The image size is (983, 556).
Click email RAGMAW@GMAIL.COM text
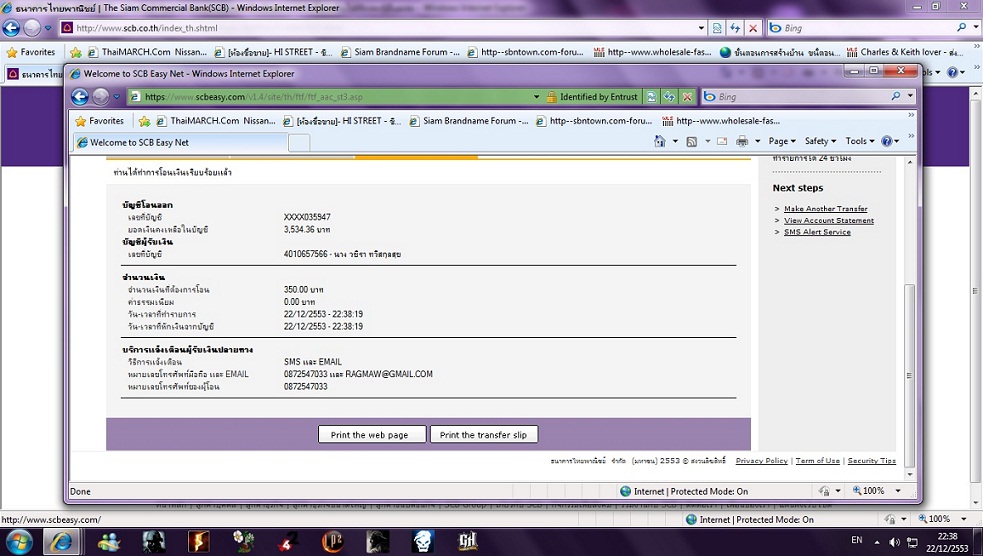click(x=389, y=374)
